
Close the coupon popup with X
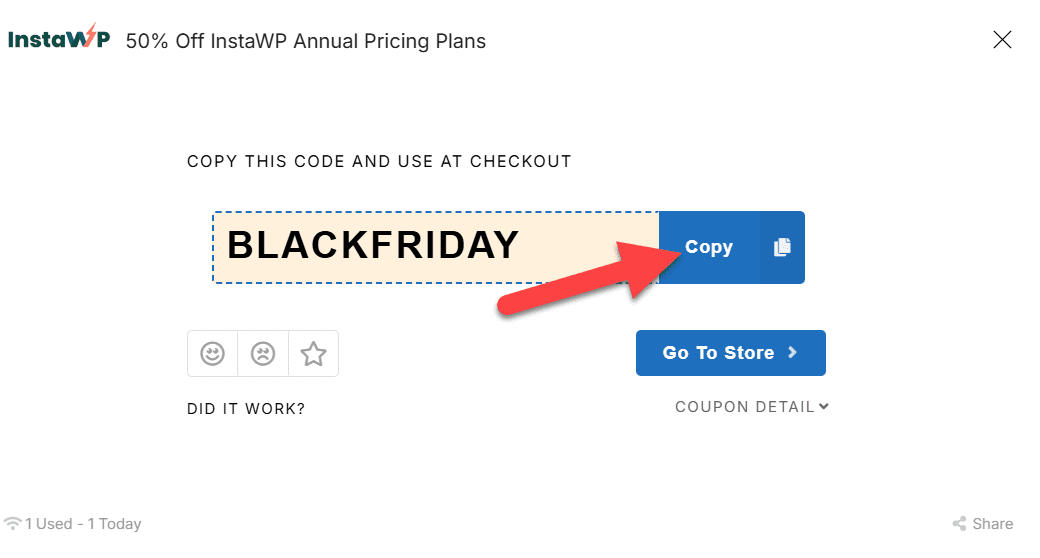pos(1002,40)
